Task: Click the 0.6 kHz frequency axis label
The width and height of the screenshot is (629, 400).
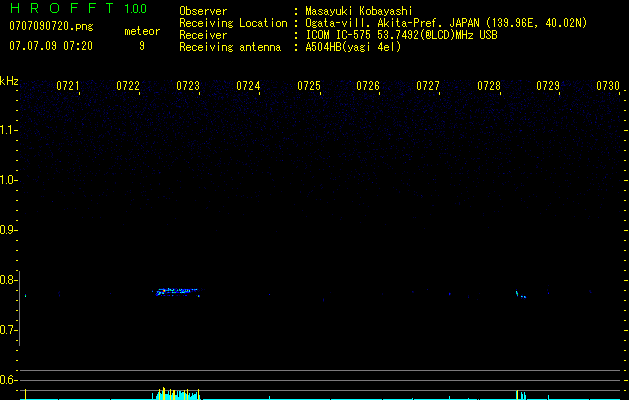Action: point(7,380)
